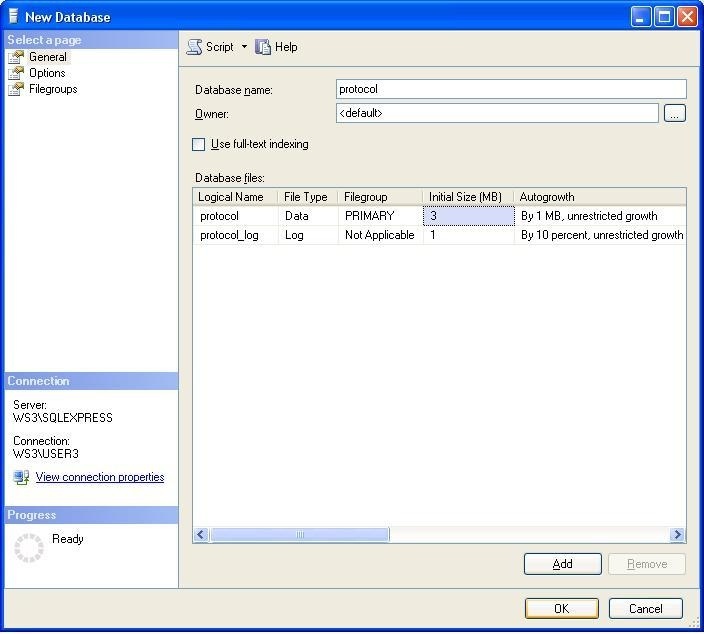Click the Filegroups page icon
Image resolution: width=704 pixels, height=634 pixels.
tap(16, 89)
